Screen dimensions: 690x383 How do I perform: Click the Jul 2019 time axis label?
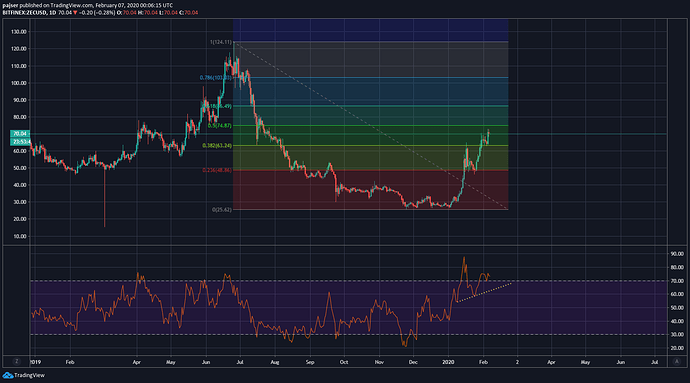tap(240, 362)
